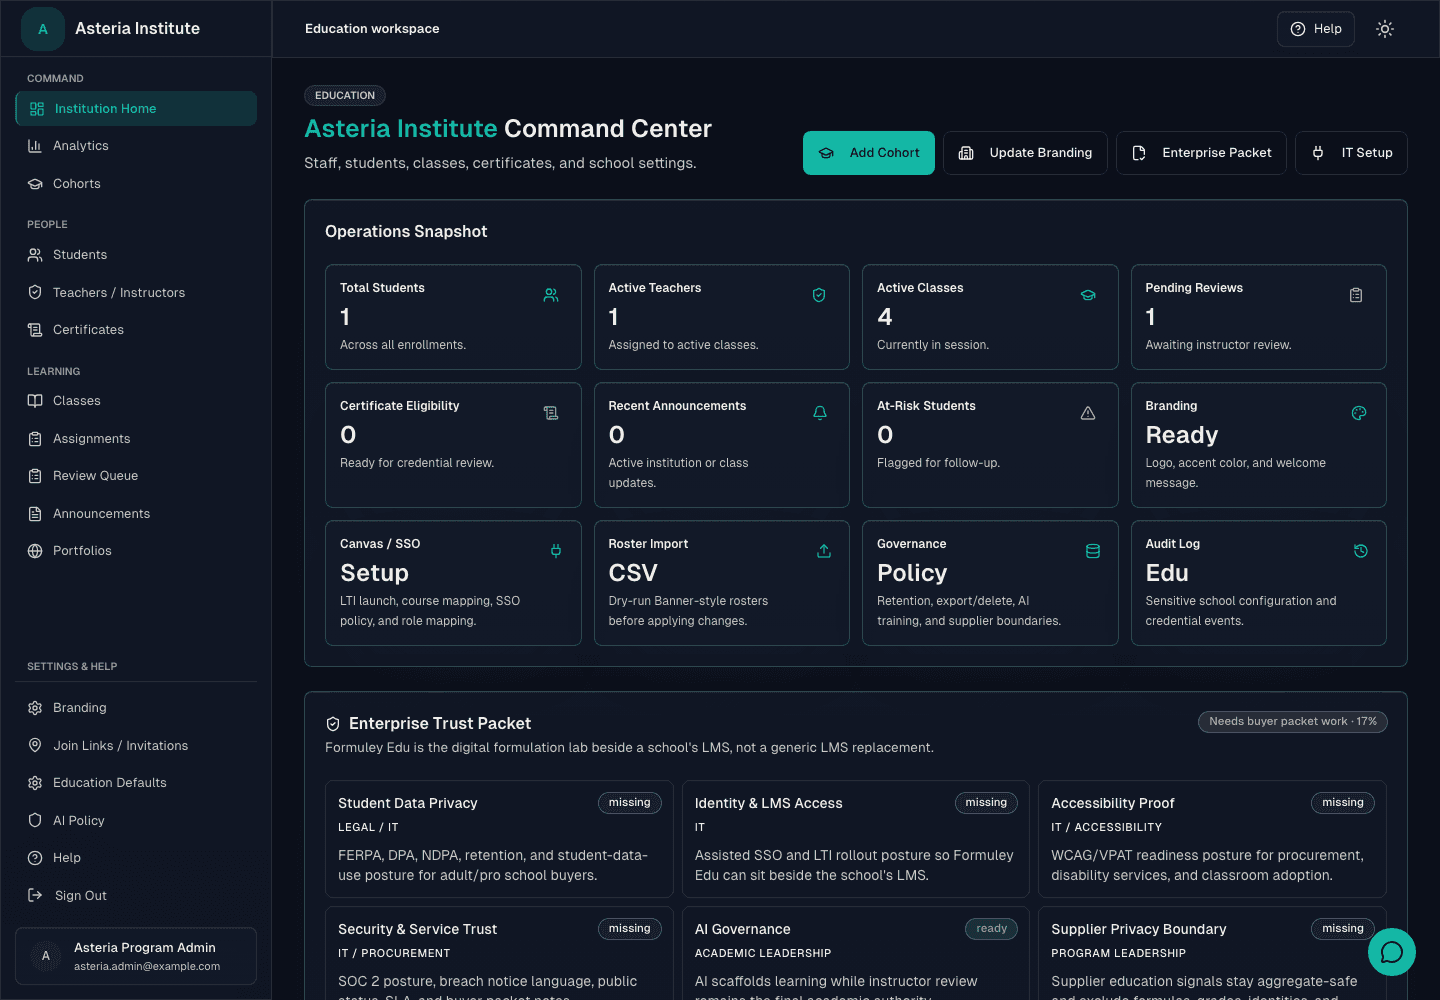
Task: Click the ready badge on AI Governance
Action: tap(991, 929)
